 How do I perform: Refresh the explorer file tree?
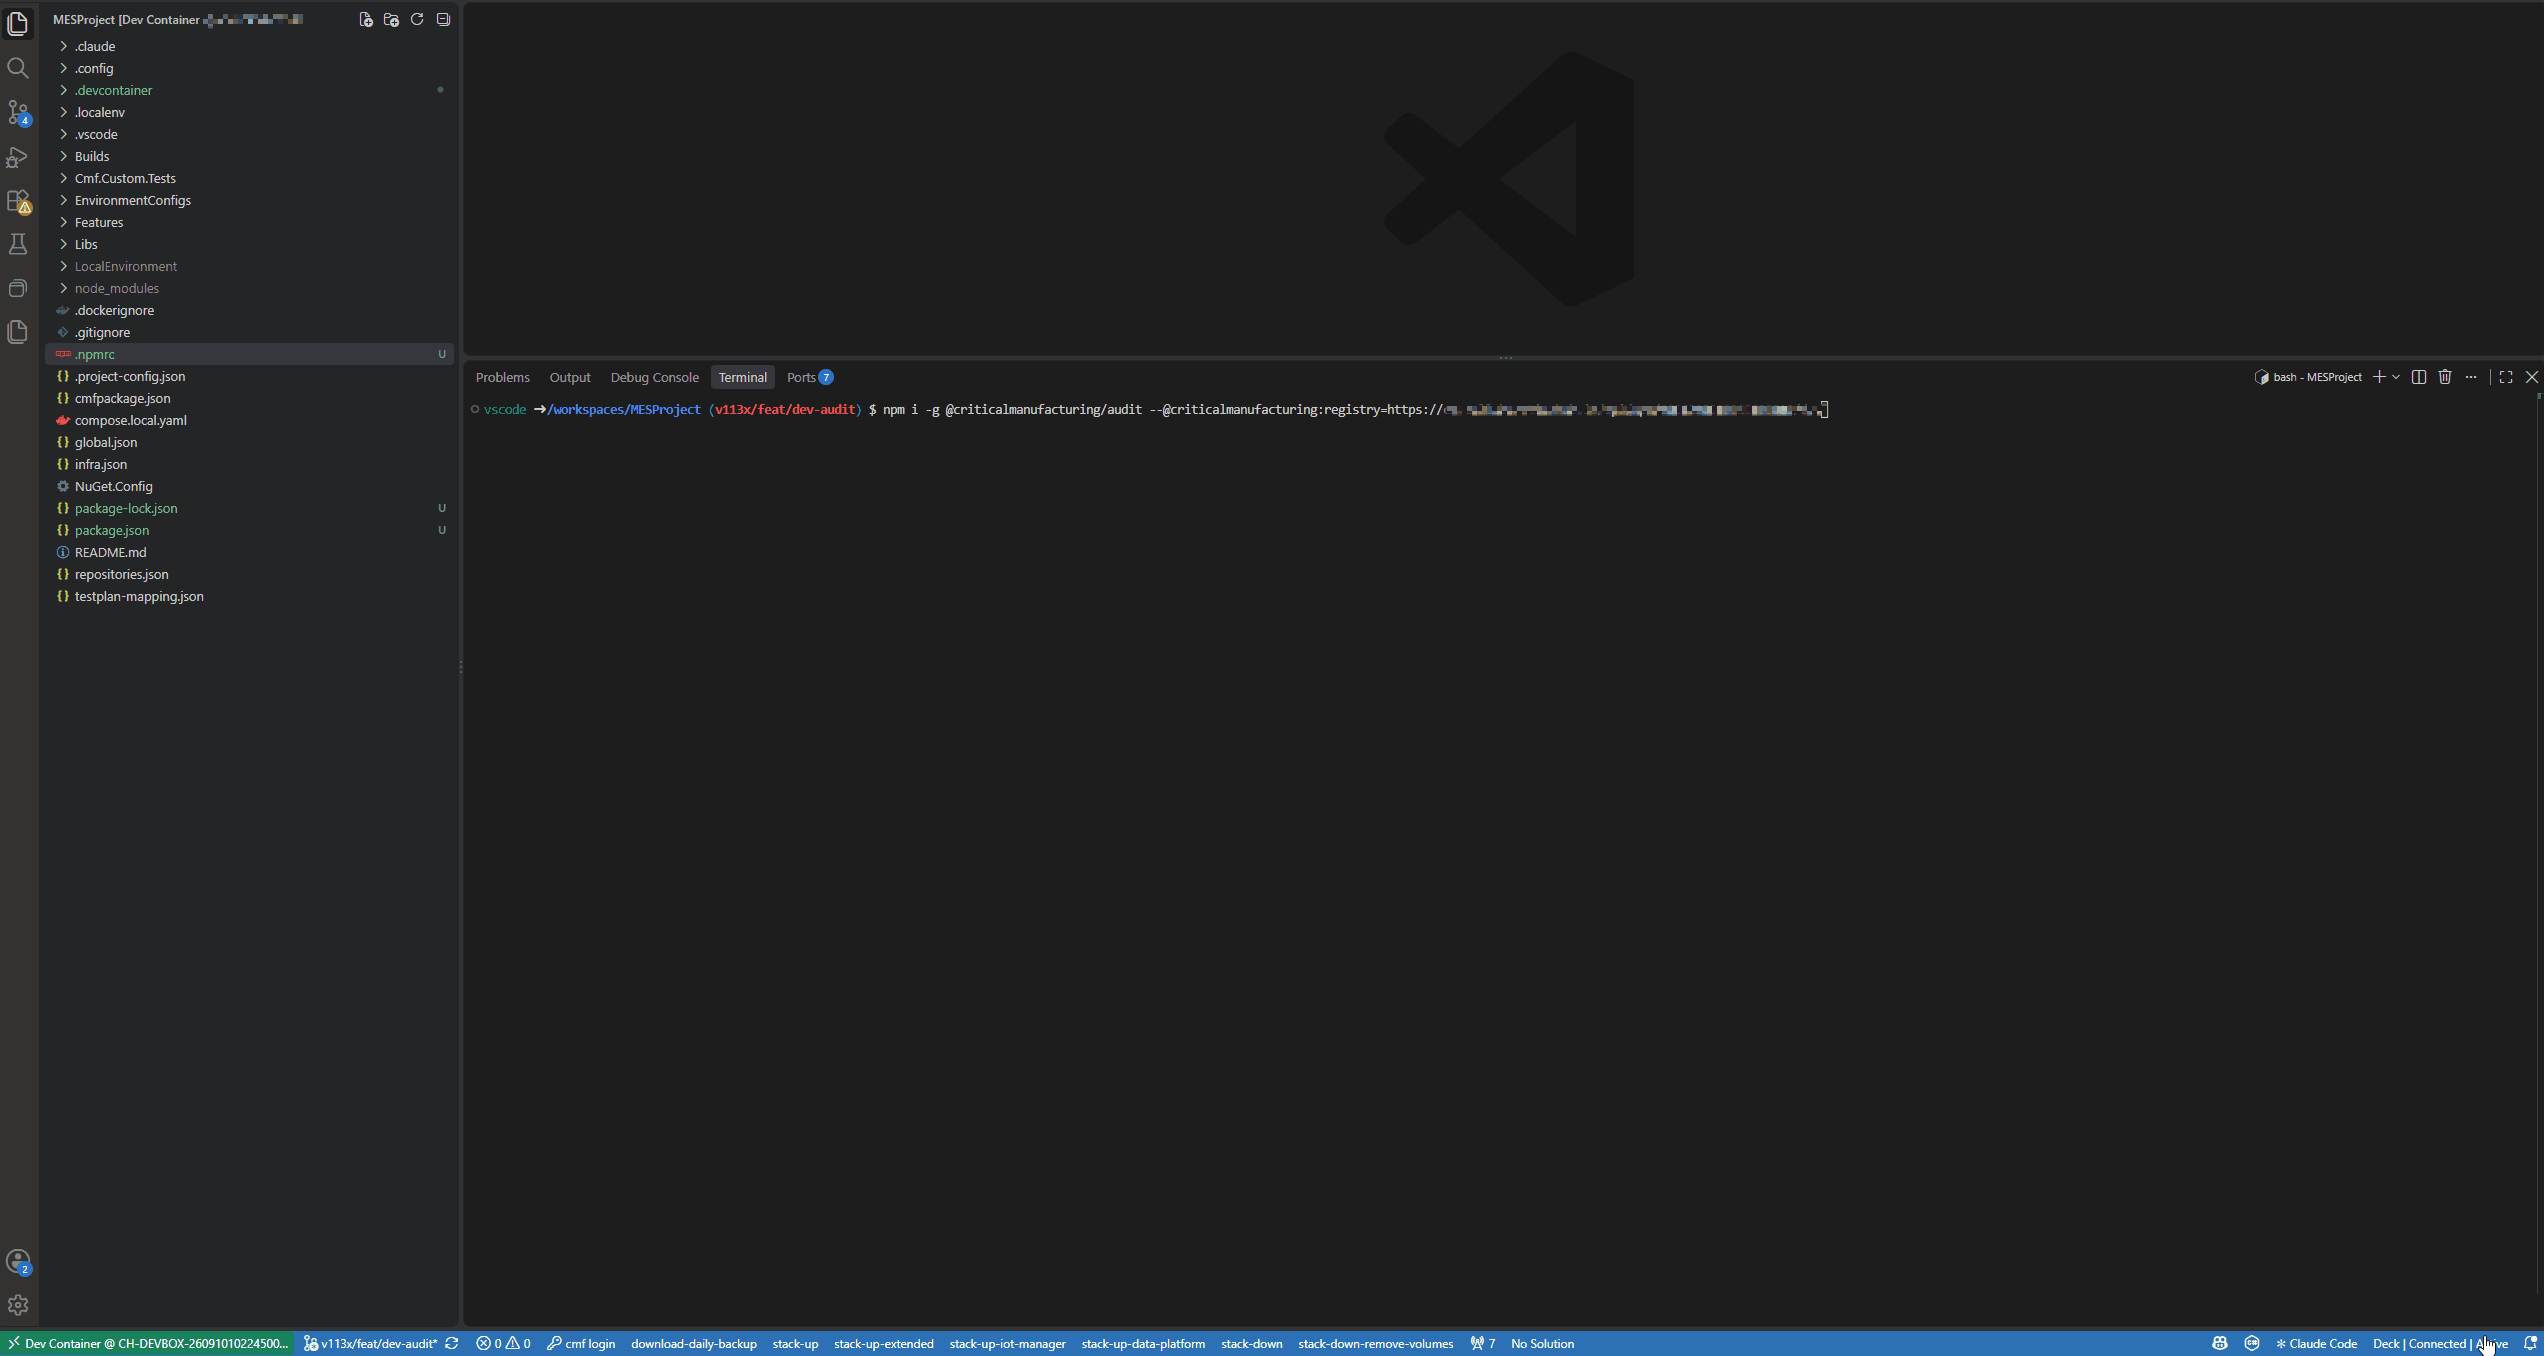[417, 19]
